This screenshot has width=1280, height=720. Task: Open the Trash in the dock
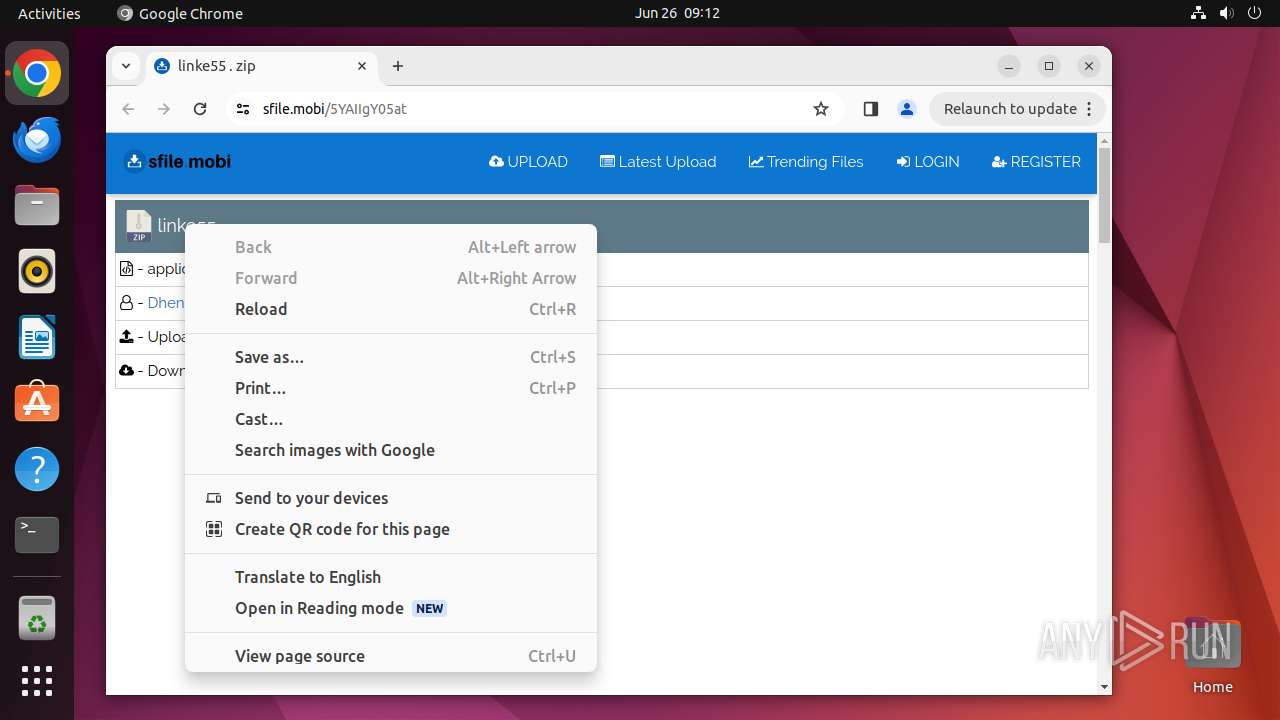point(37,618)
